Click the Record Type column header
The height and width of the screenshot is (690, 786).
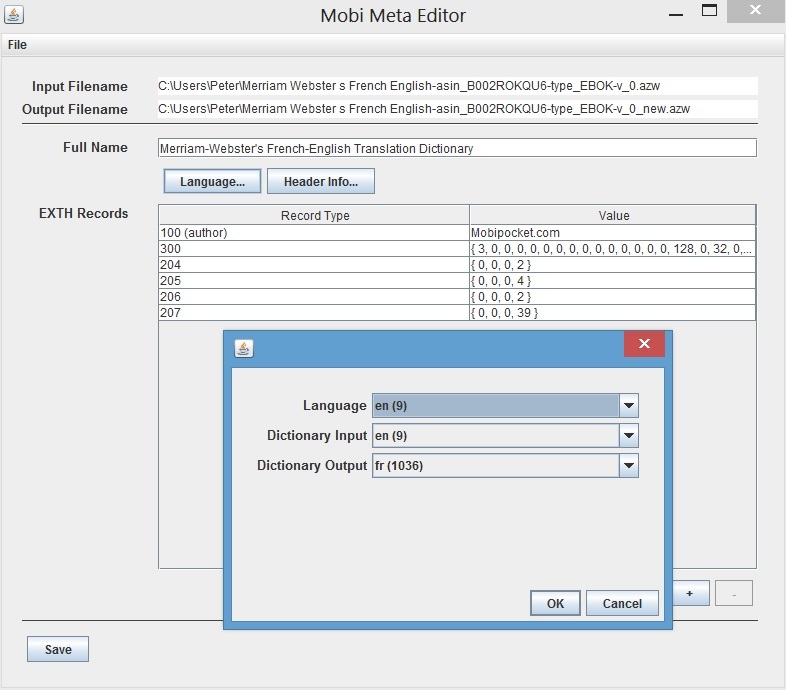pos(314,215)
